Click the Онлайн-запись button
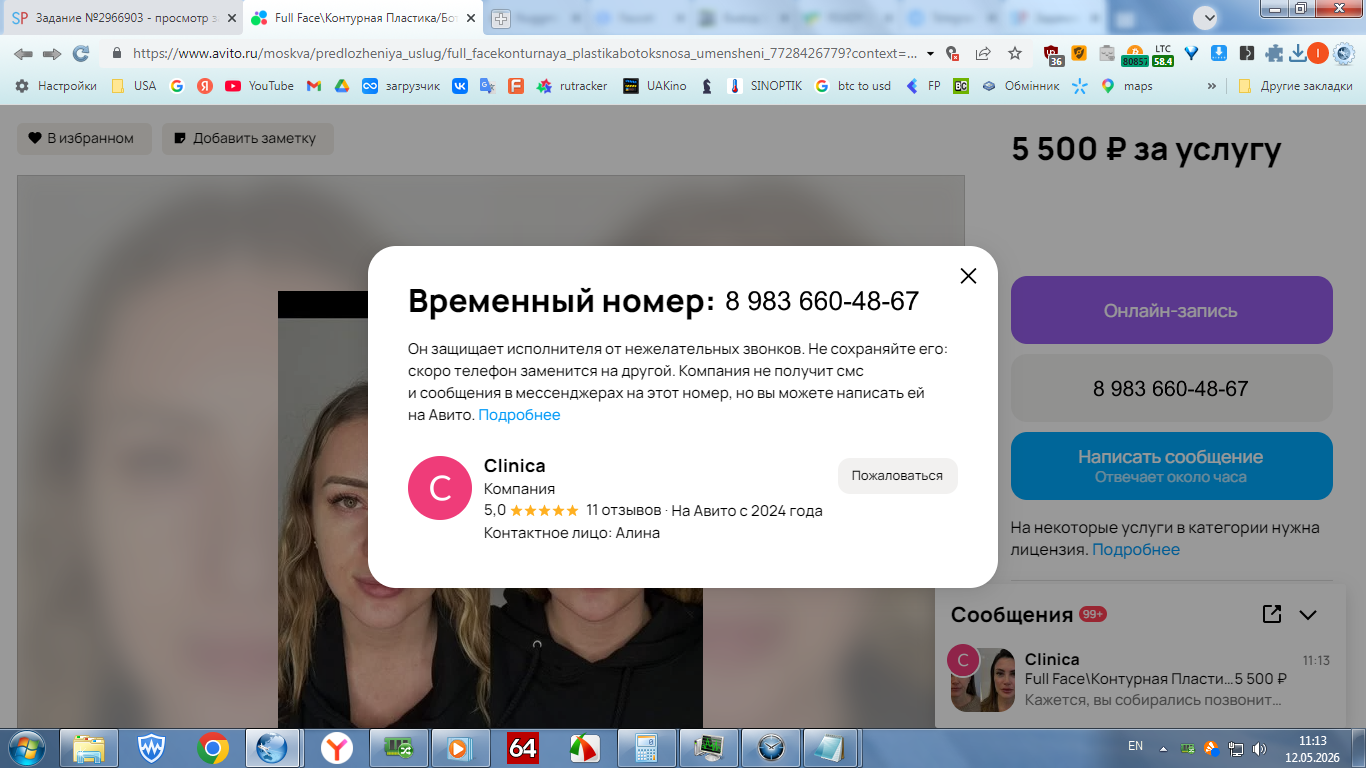The image size is (1366, 768). point(1171,310)
